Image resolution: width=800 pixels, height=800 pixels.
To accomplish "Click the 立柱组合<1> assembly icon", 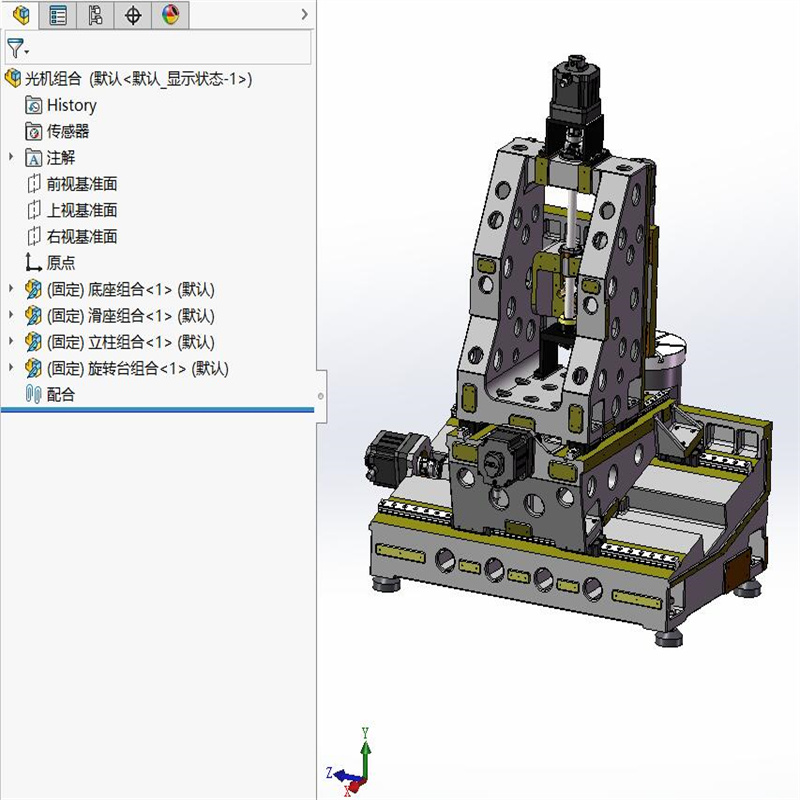I will click(x=34, y=342).
